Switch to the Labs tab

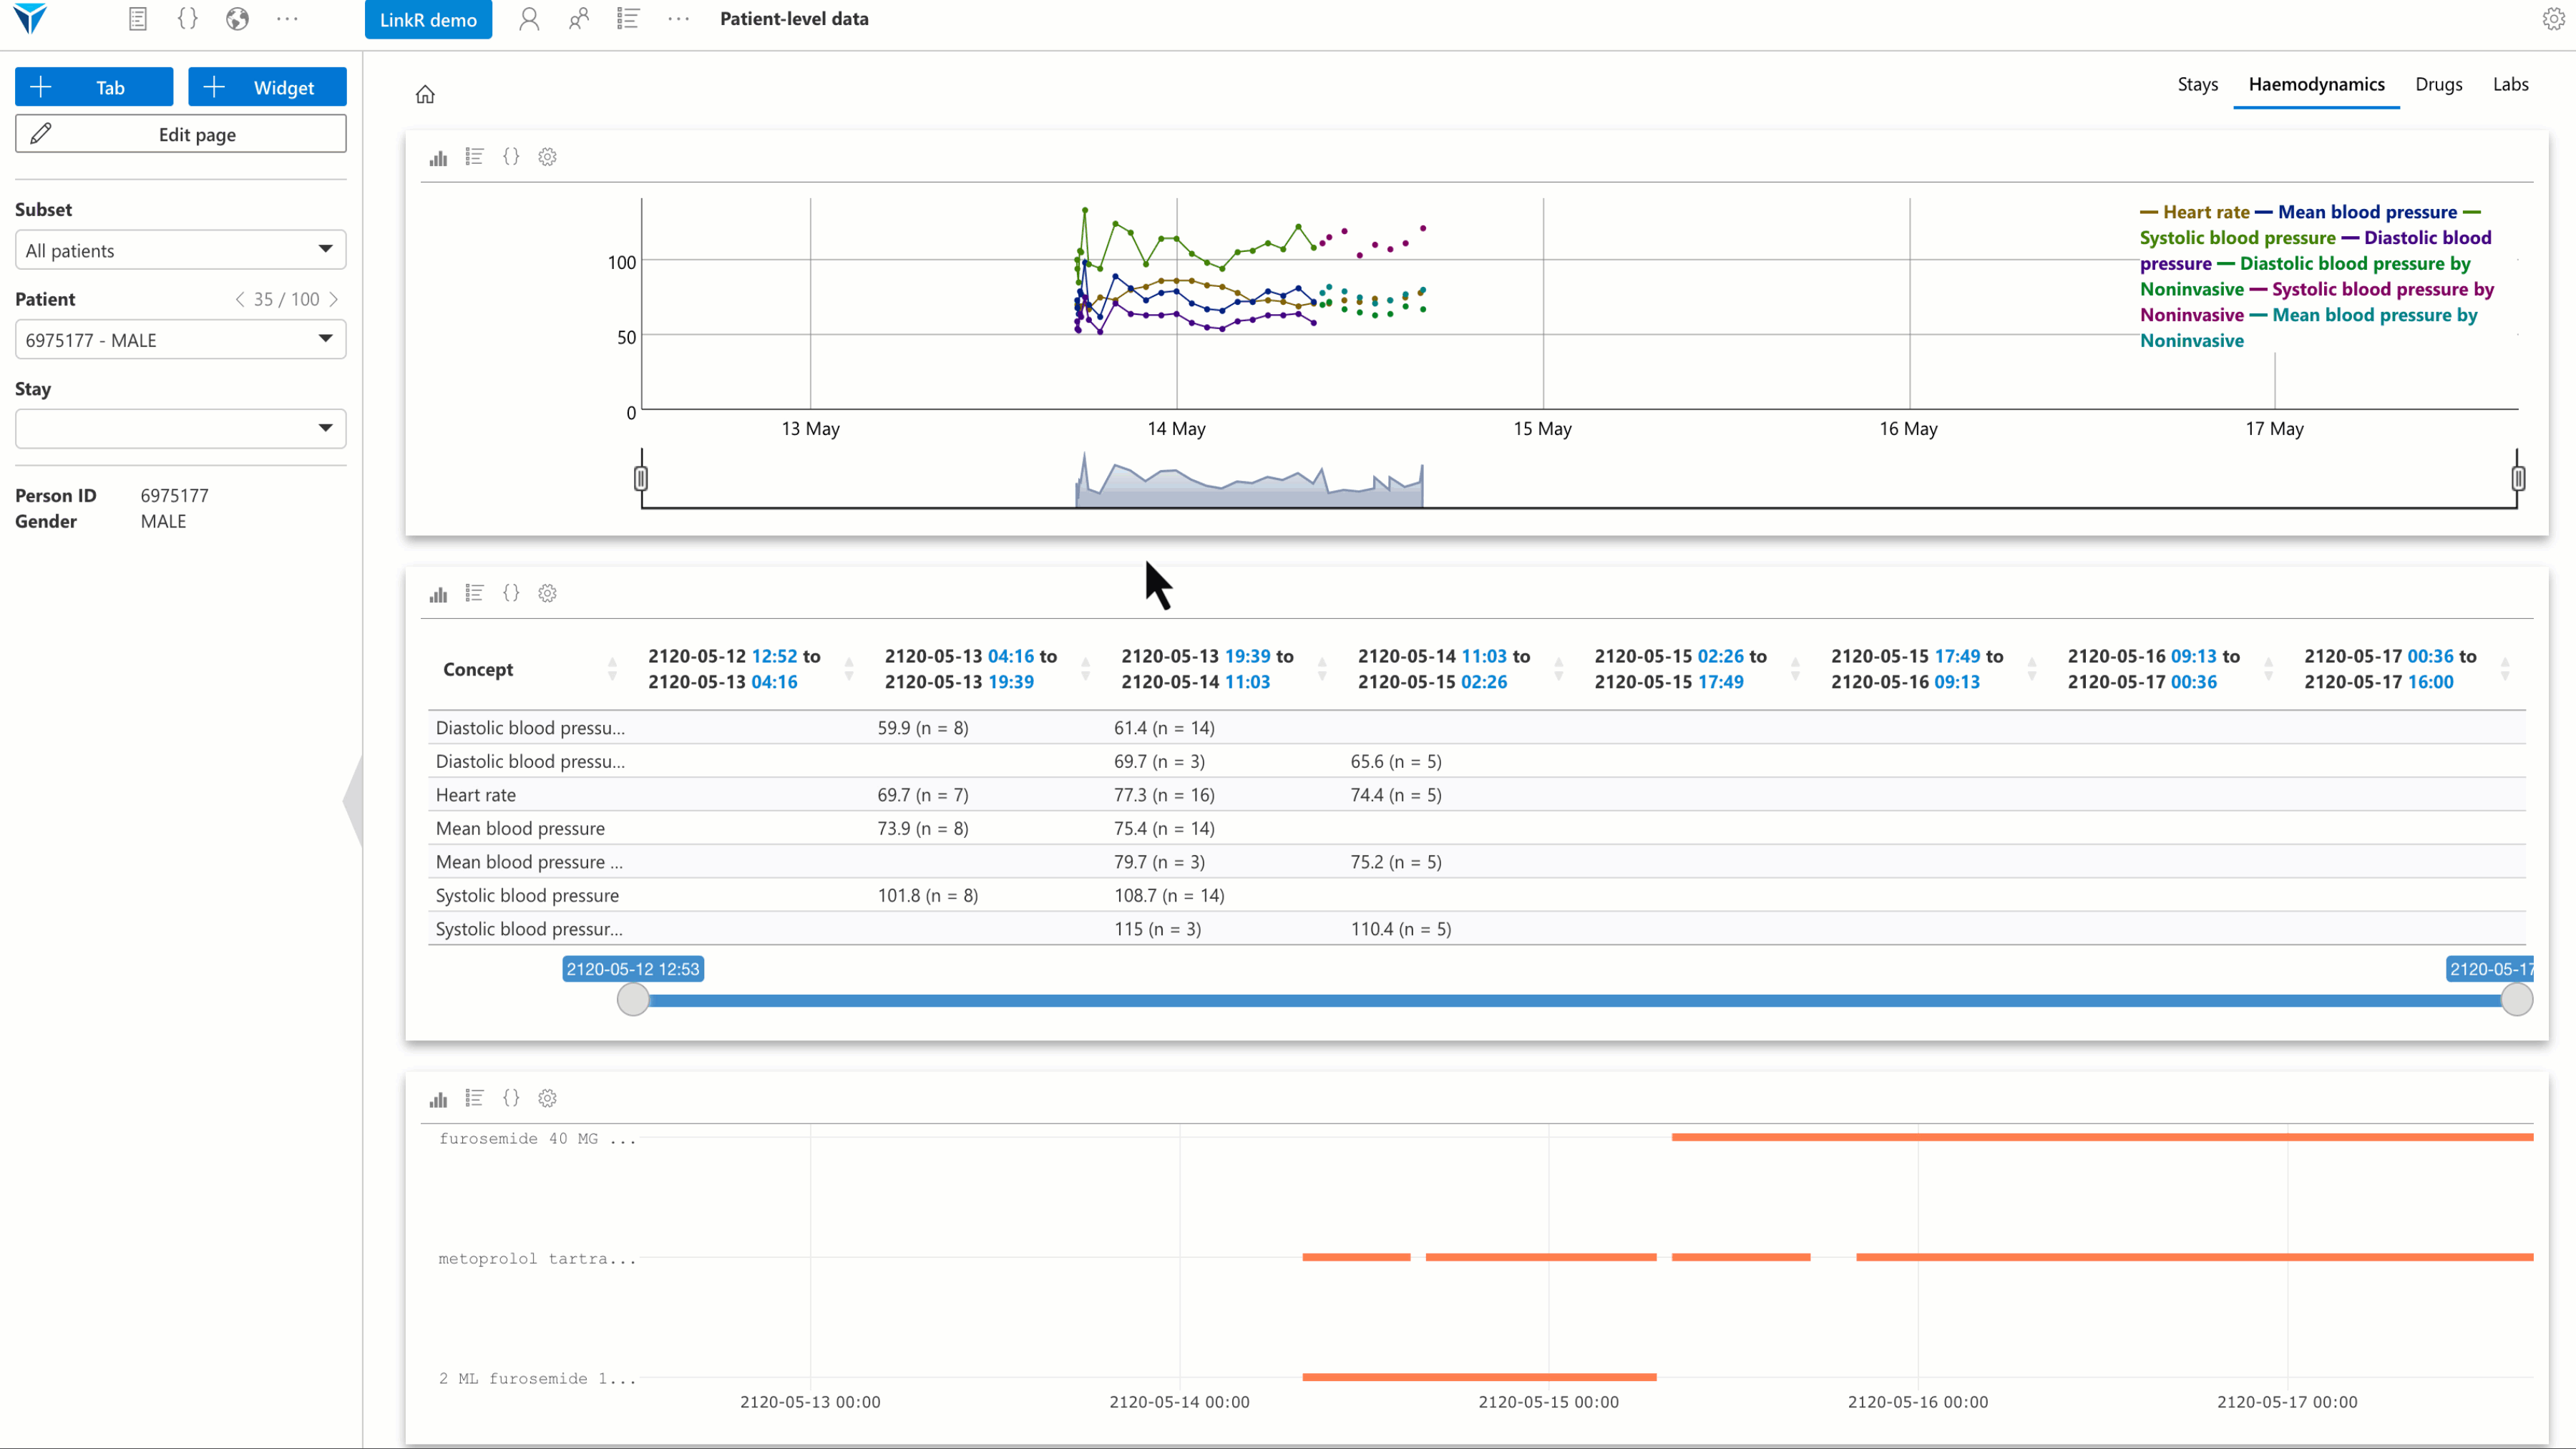[2510, 85]
